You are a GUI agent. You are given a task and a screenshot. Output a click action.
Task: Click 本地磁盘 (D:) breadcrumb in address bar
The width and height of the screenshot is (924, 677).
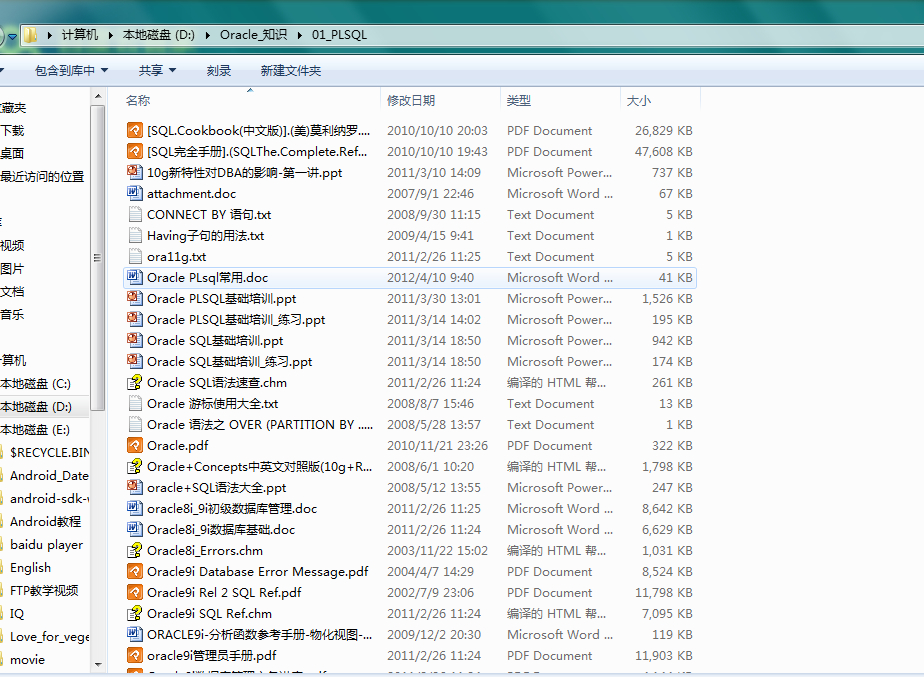pos(159,35)
